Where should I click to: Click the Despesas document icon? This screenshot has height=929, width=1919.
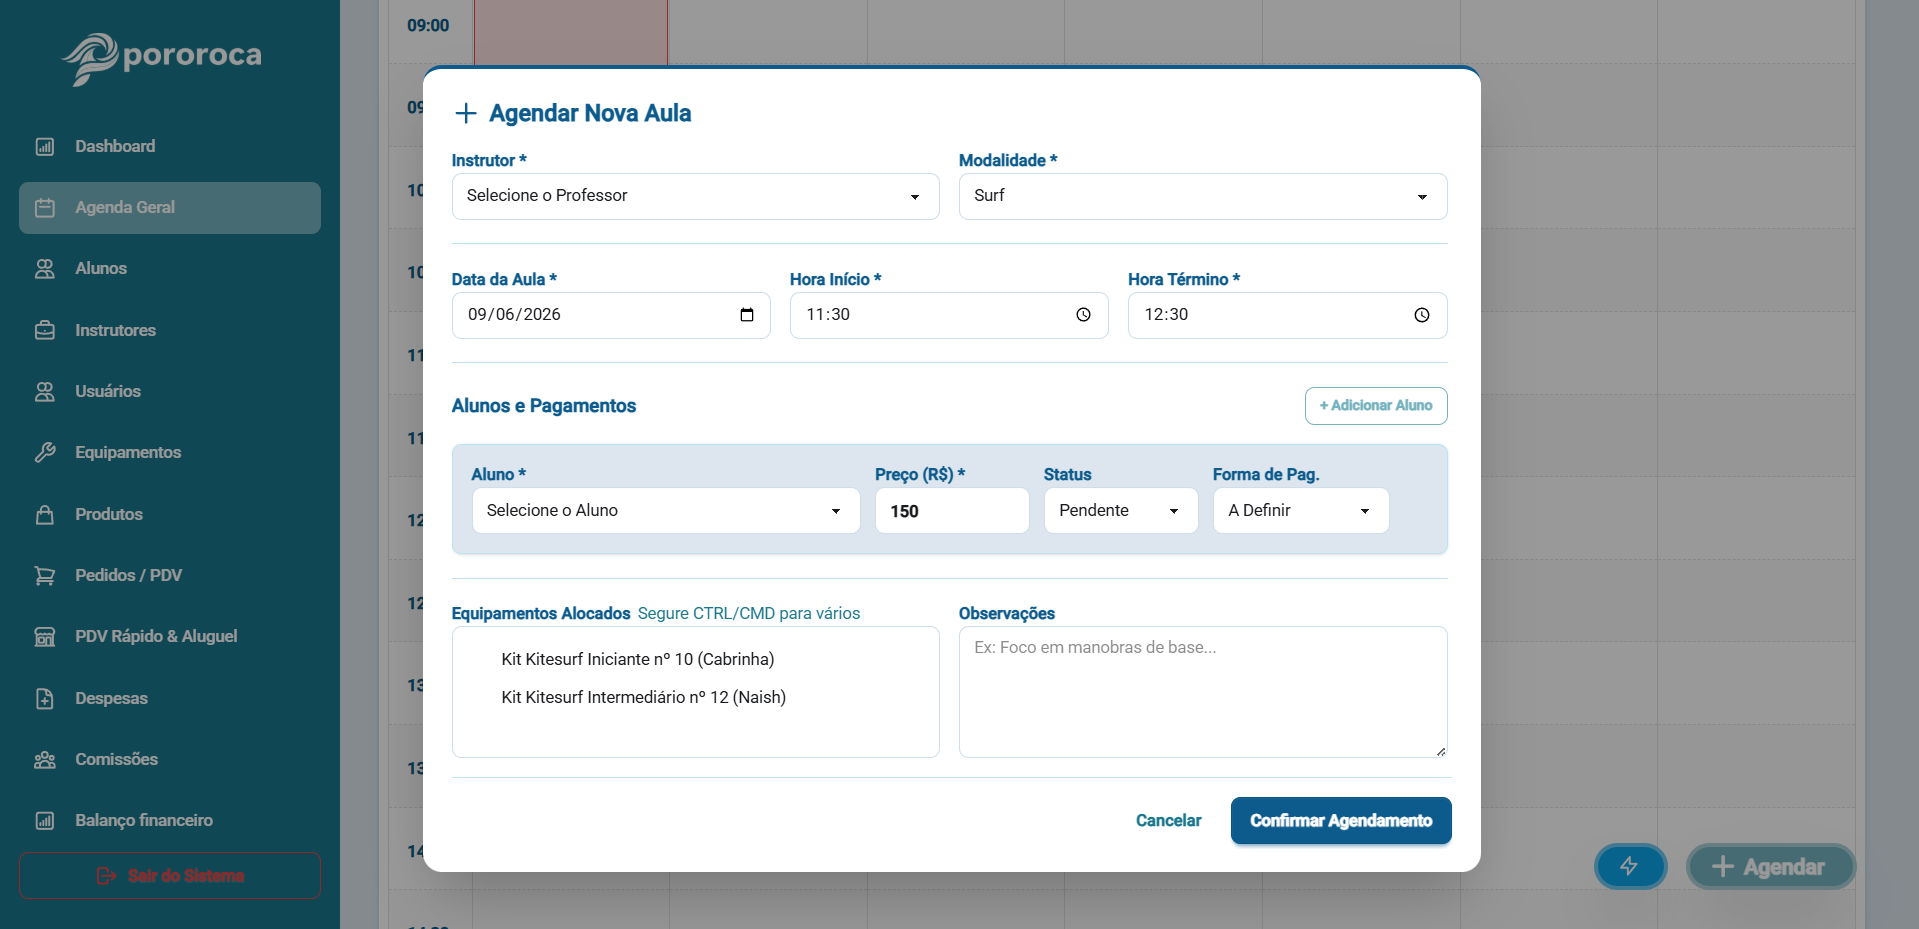(45, 699)
